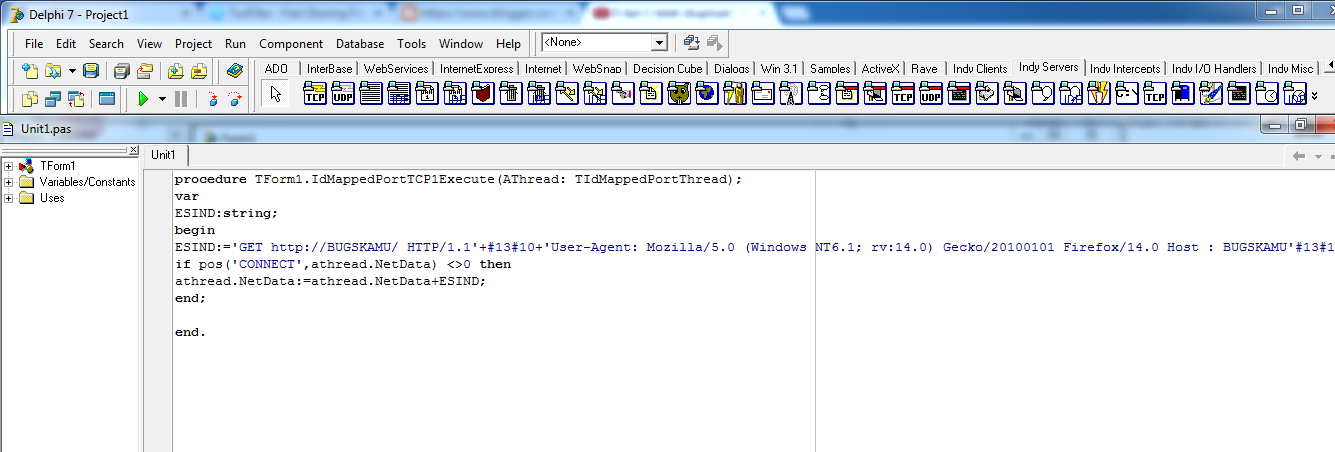The width and height of the screenshot is (1335, 452).
Task: Expand the Uses tree node
Action: tap(9, 198)
